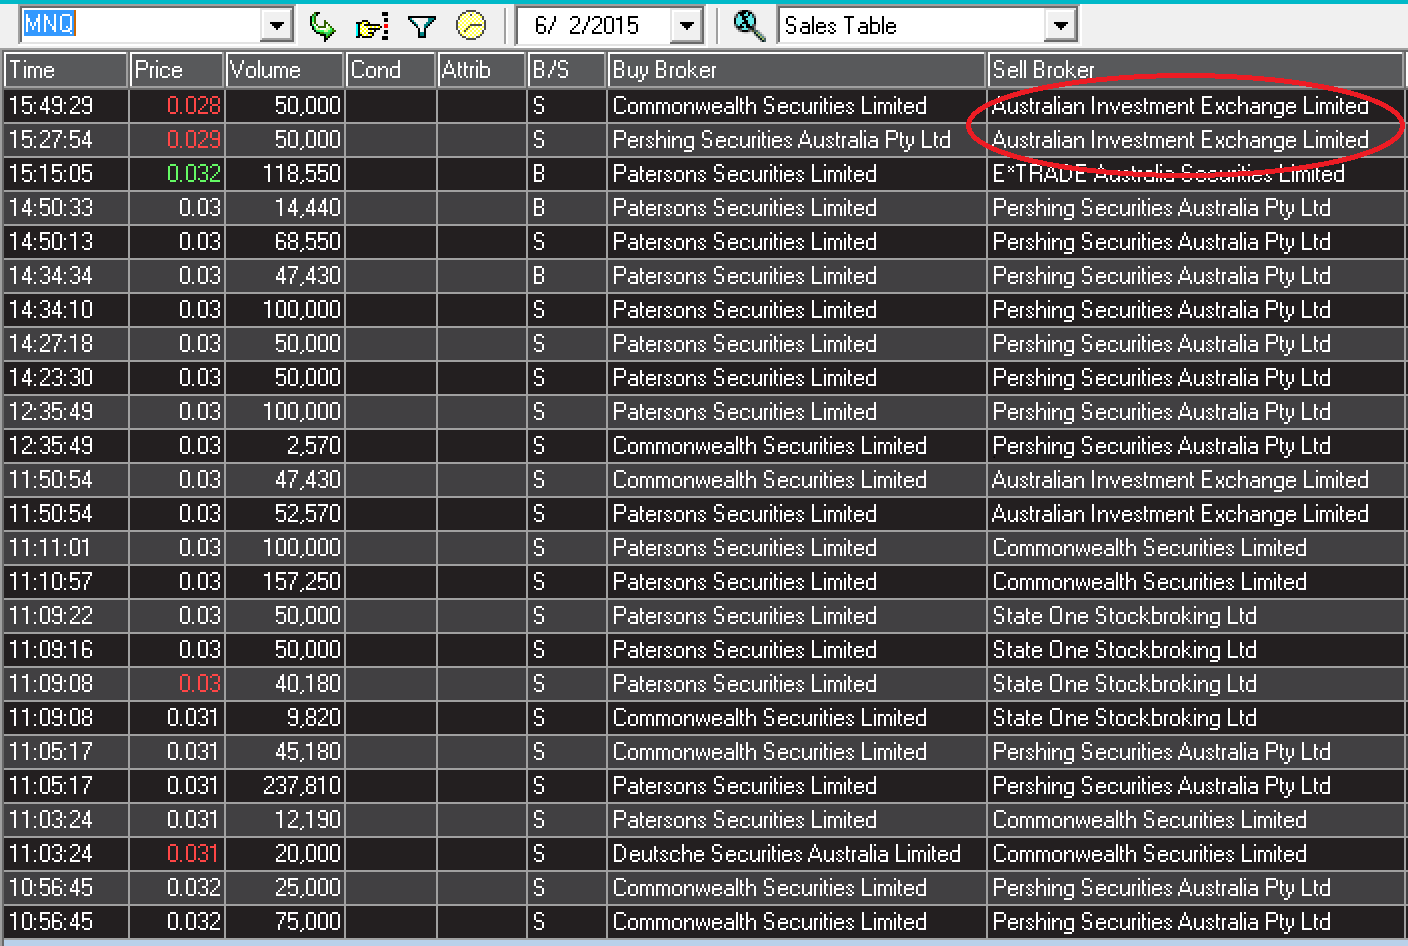Image resolution: width=1408 pixels, height=946 pixels.
Task: Click into the MNQ symbol input field
Action: click(141, 25)
